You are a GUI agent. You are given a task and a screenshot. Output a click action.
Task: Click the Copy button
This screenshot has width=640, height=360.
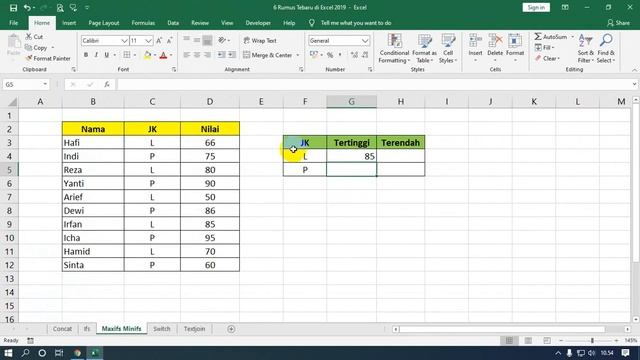(36, 48)
